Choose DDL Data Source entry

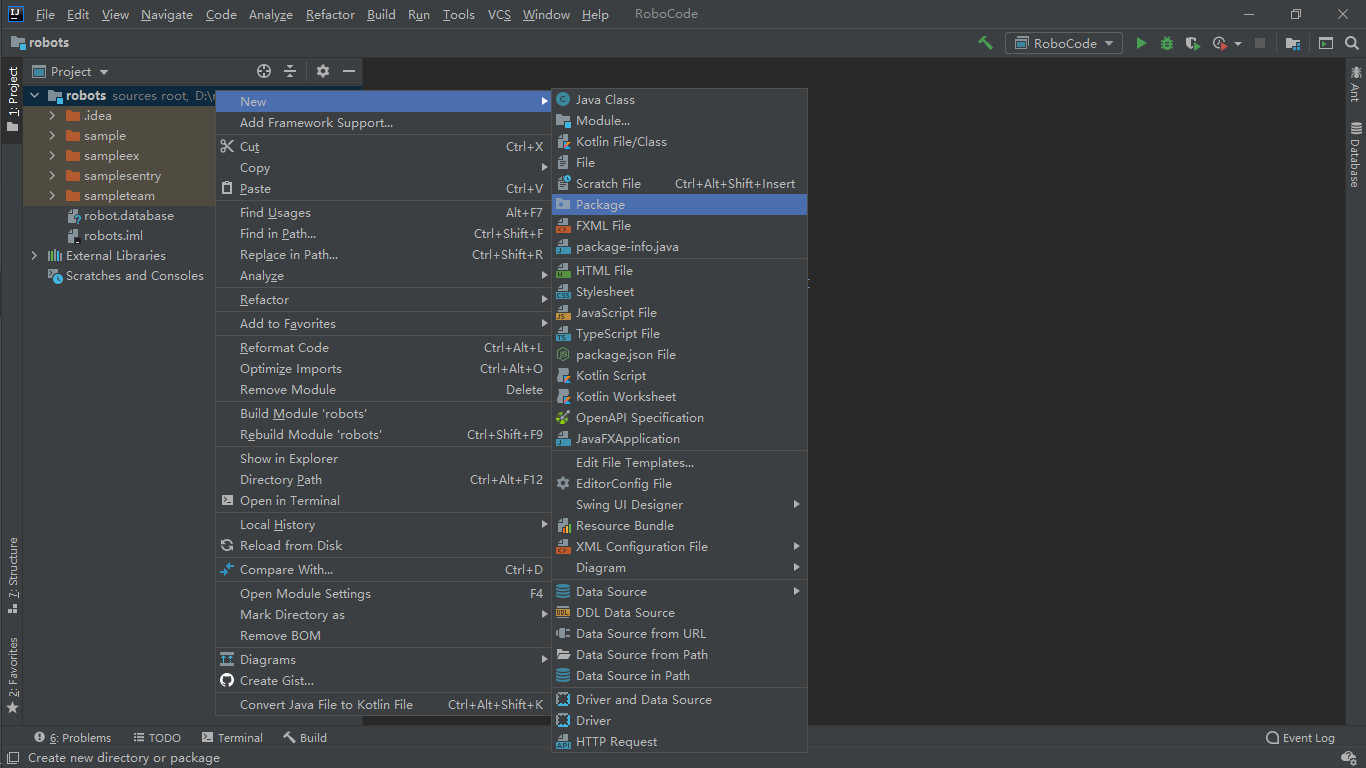click(679, 613)
